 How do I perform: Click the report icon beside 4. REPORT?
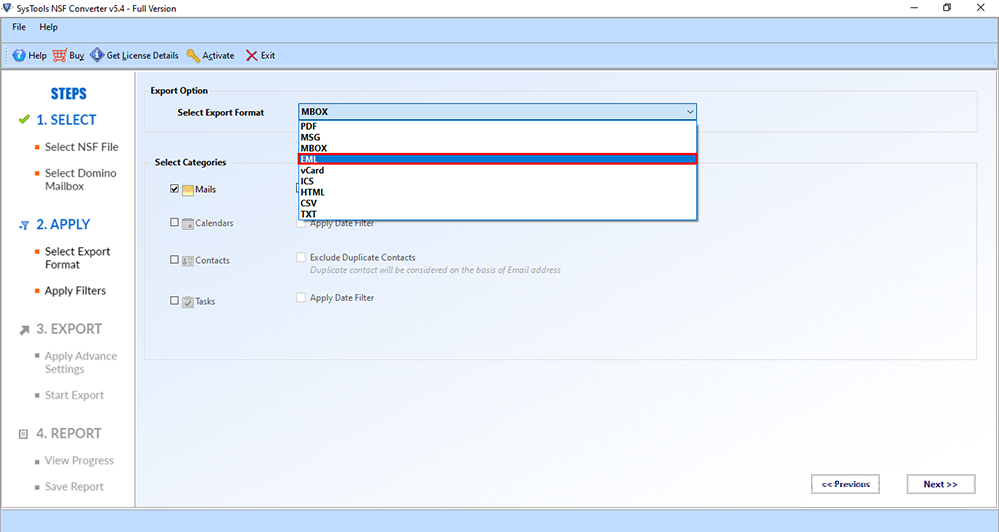point(24,434)
